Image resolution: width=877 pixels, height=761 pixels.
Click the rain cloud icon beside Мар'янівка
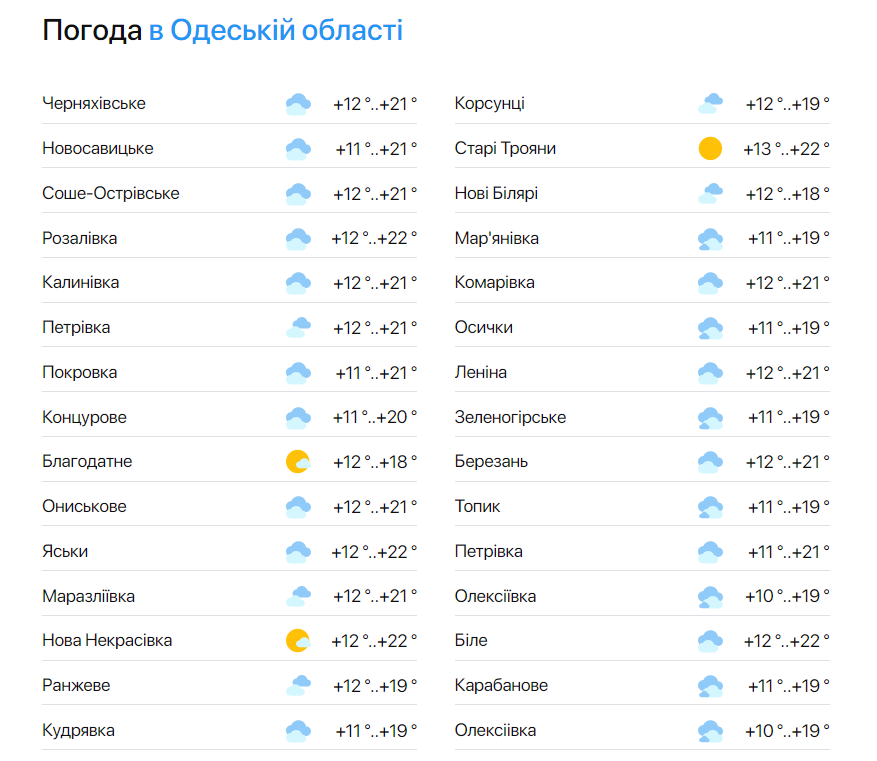710,239
